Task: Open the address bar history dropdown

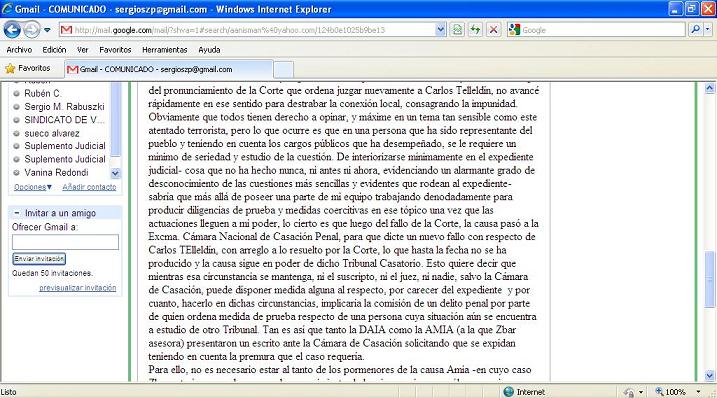Action: [x=440, y=30]
